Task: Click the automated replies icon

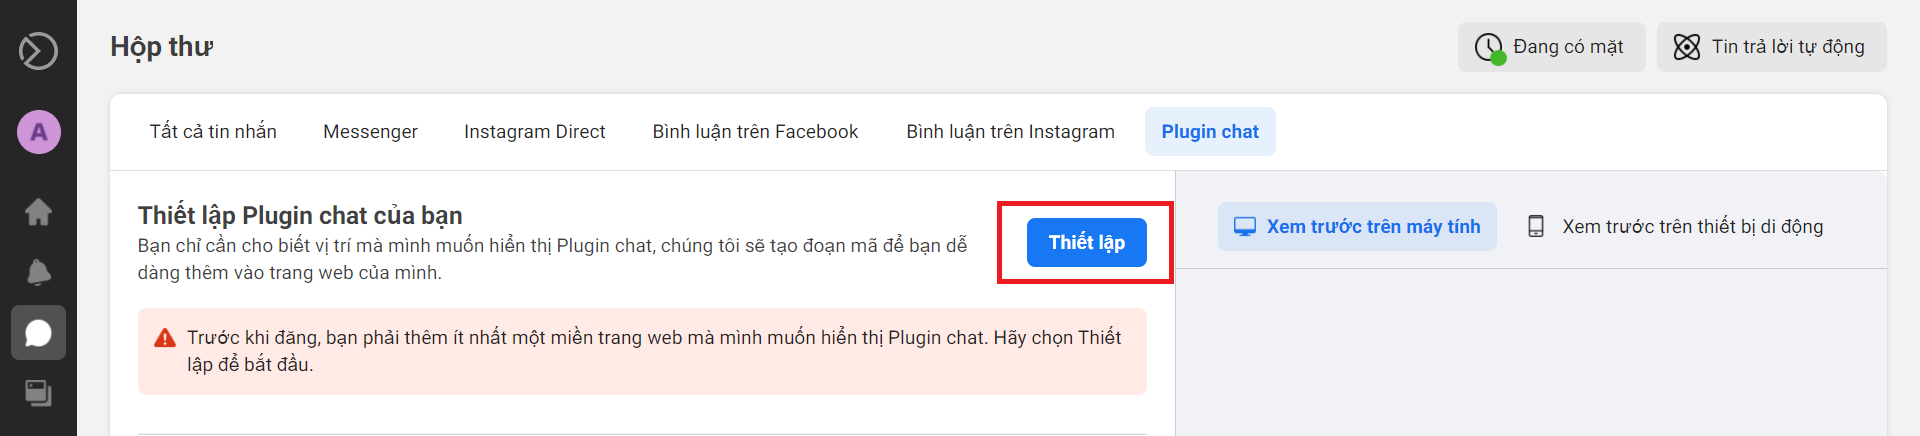Action: pyautogui.click(x=1687, y=47)
